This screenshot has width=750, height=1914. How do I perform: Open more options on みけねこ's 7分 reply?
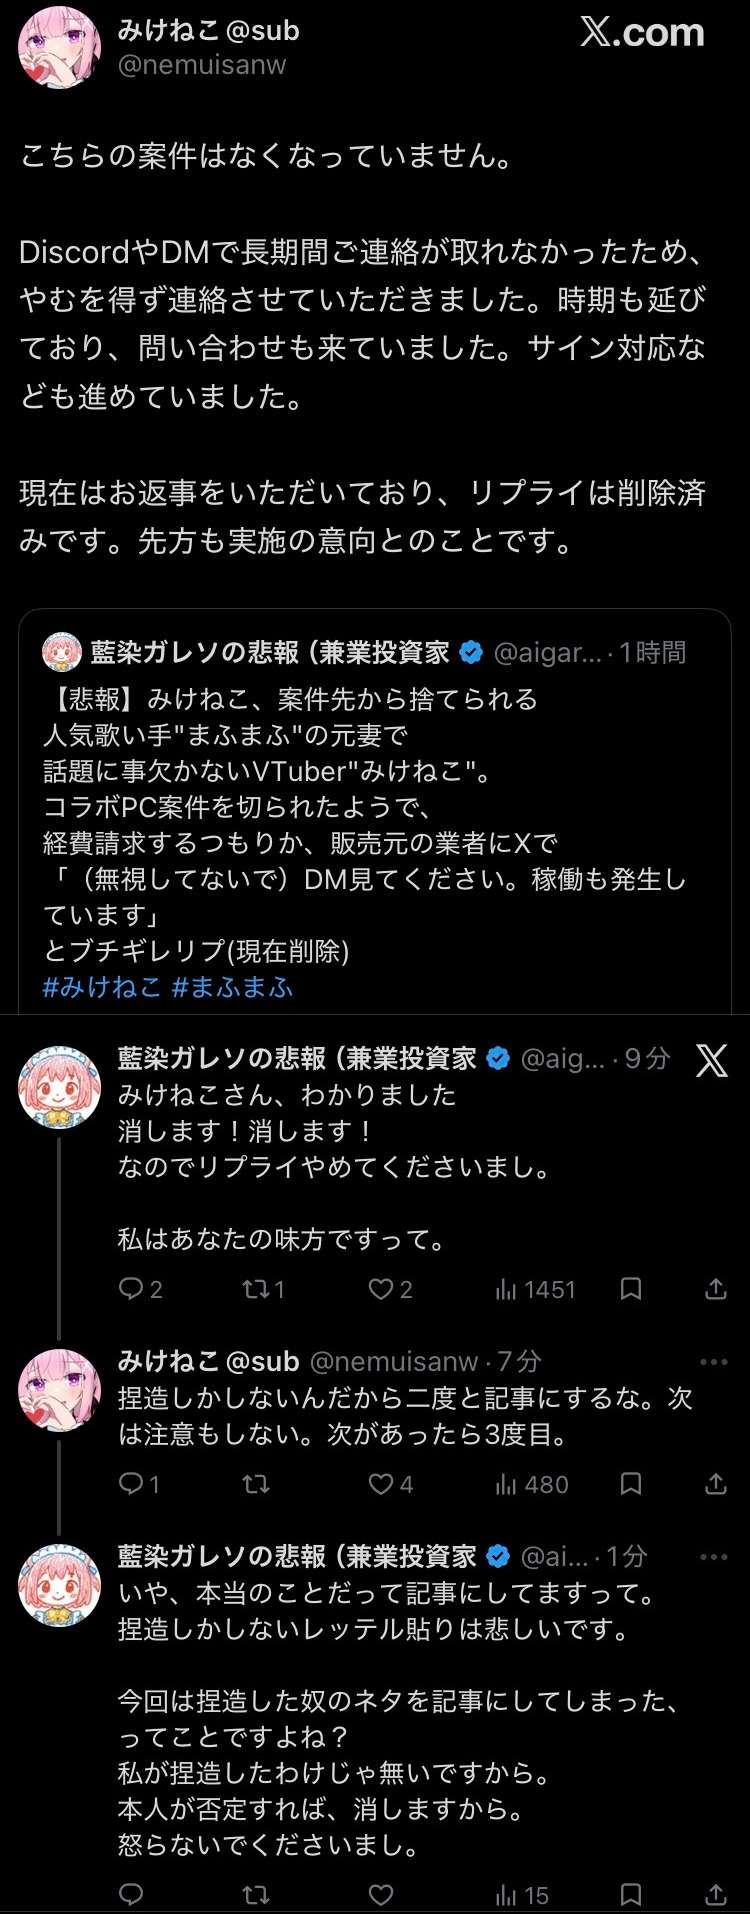tap(714, 1362)
